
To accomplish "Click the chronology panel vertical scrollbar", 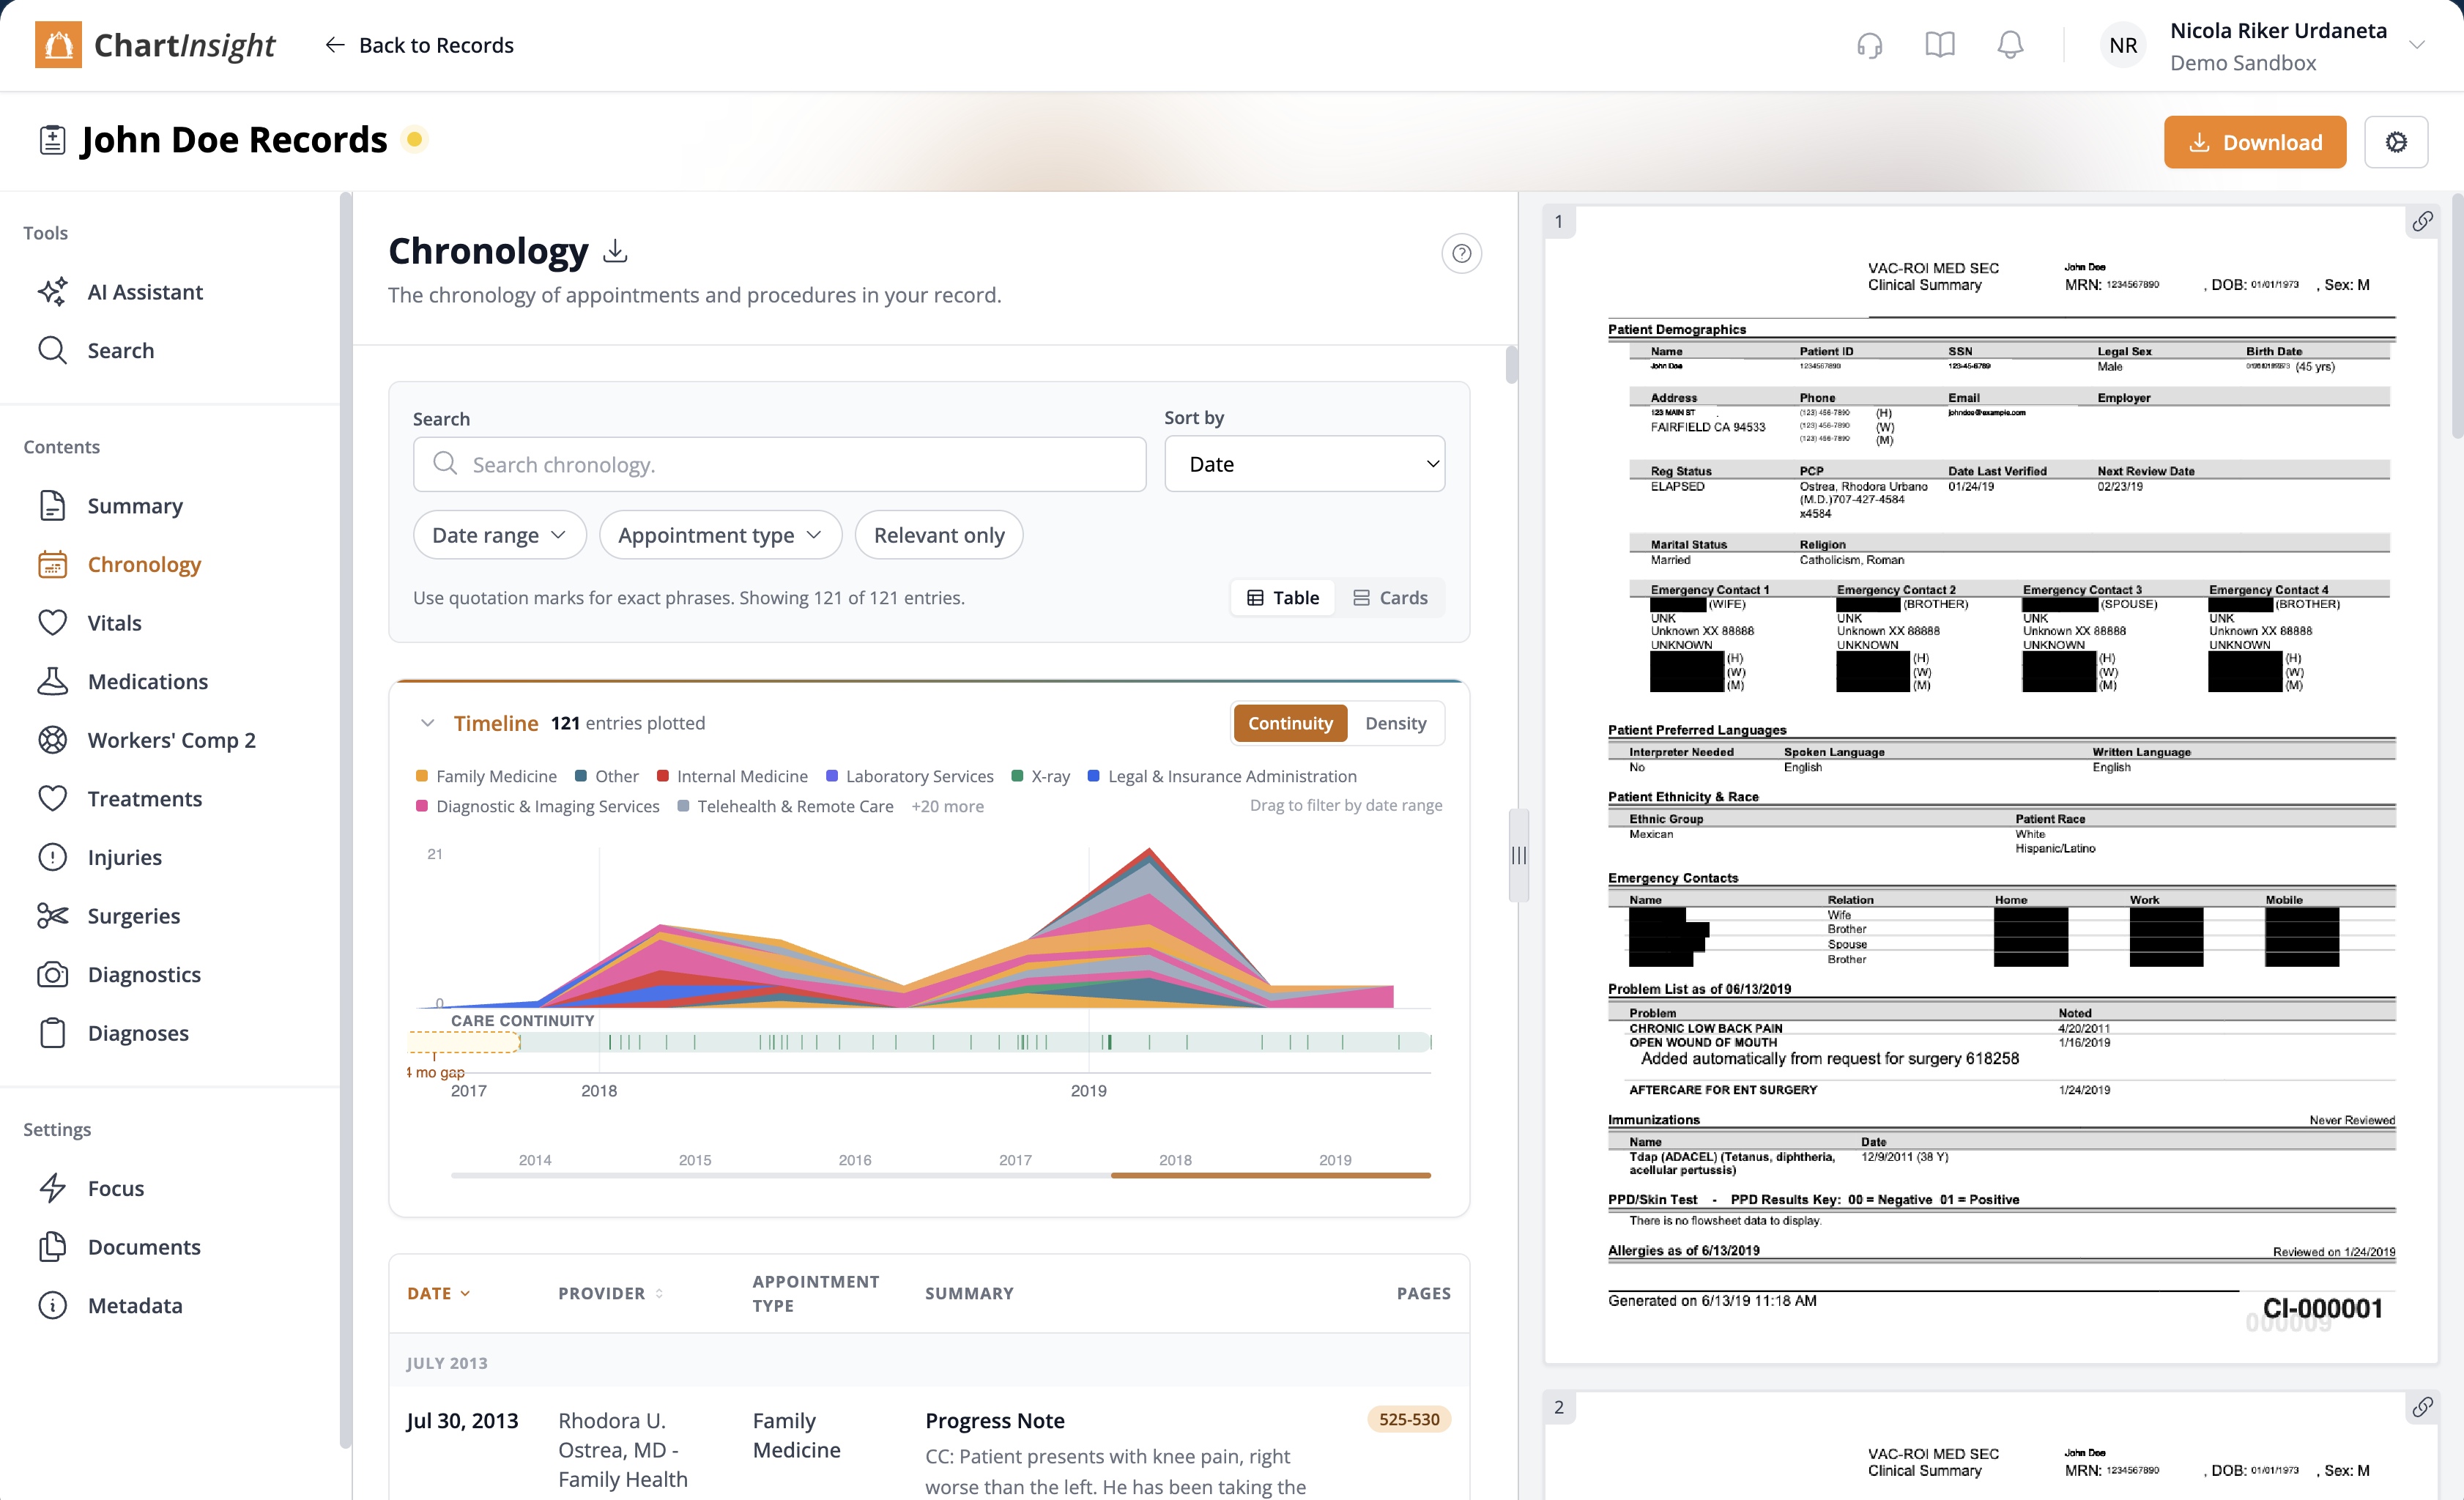I will (x=1511, y=365).
